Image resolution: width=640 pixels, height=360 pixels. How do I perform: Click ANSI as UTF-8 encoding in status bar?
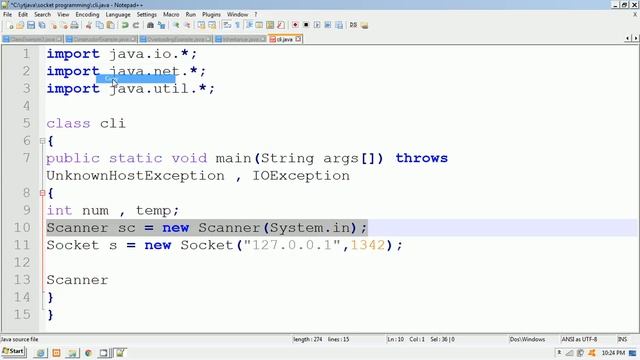[579, 339]
